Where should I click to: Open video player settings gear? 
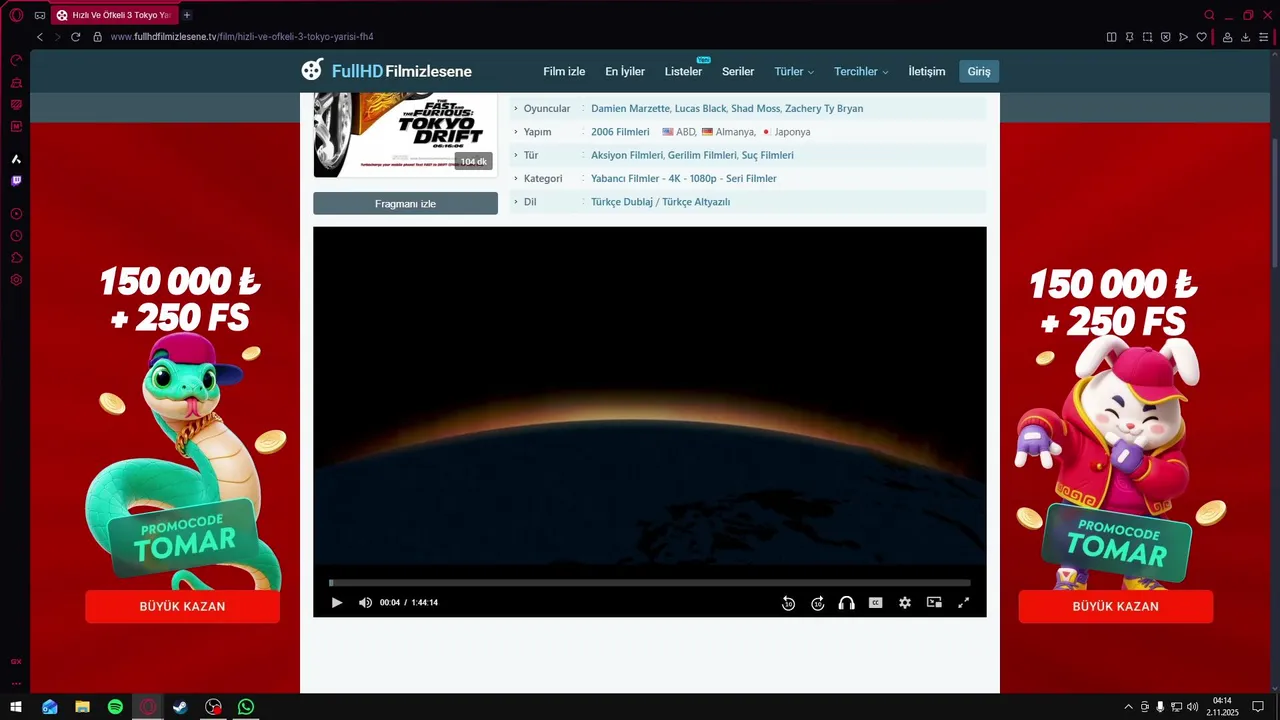[x=905, y=603]
